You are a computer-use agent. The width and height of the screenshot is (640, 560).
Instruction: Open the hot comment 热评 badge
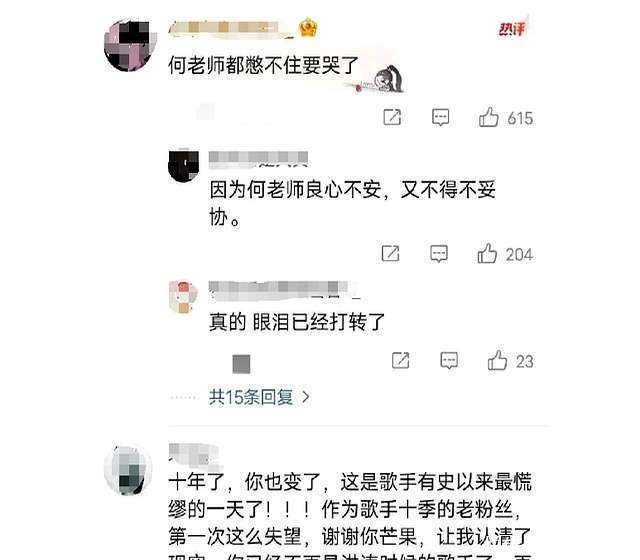[x=512, y=28]
